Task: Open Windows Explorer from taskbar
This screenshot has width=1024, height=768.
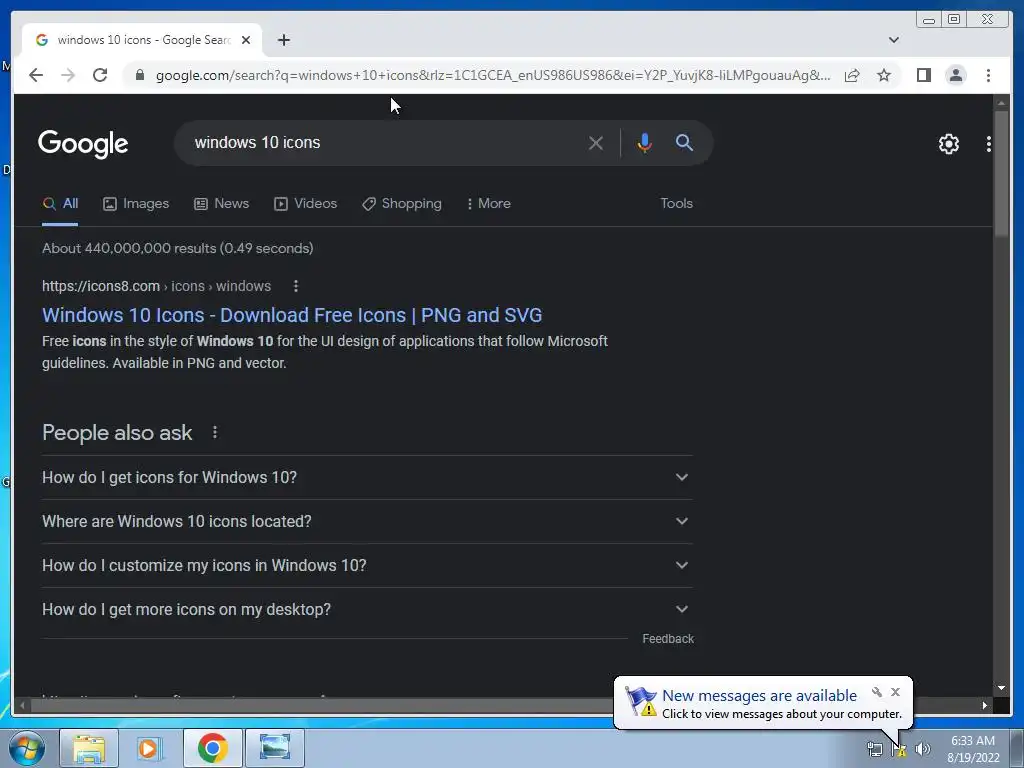Action: click(89, 748)
